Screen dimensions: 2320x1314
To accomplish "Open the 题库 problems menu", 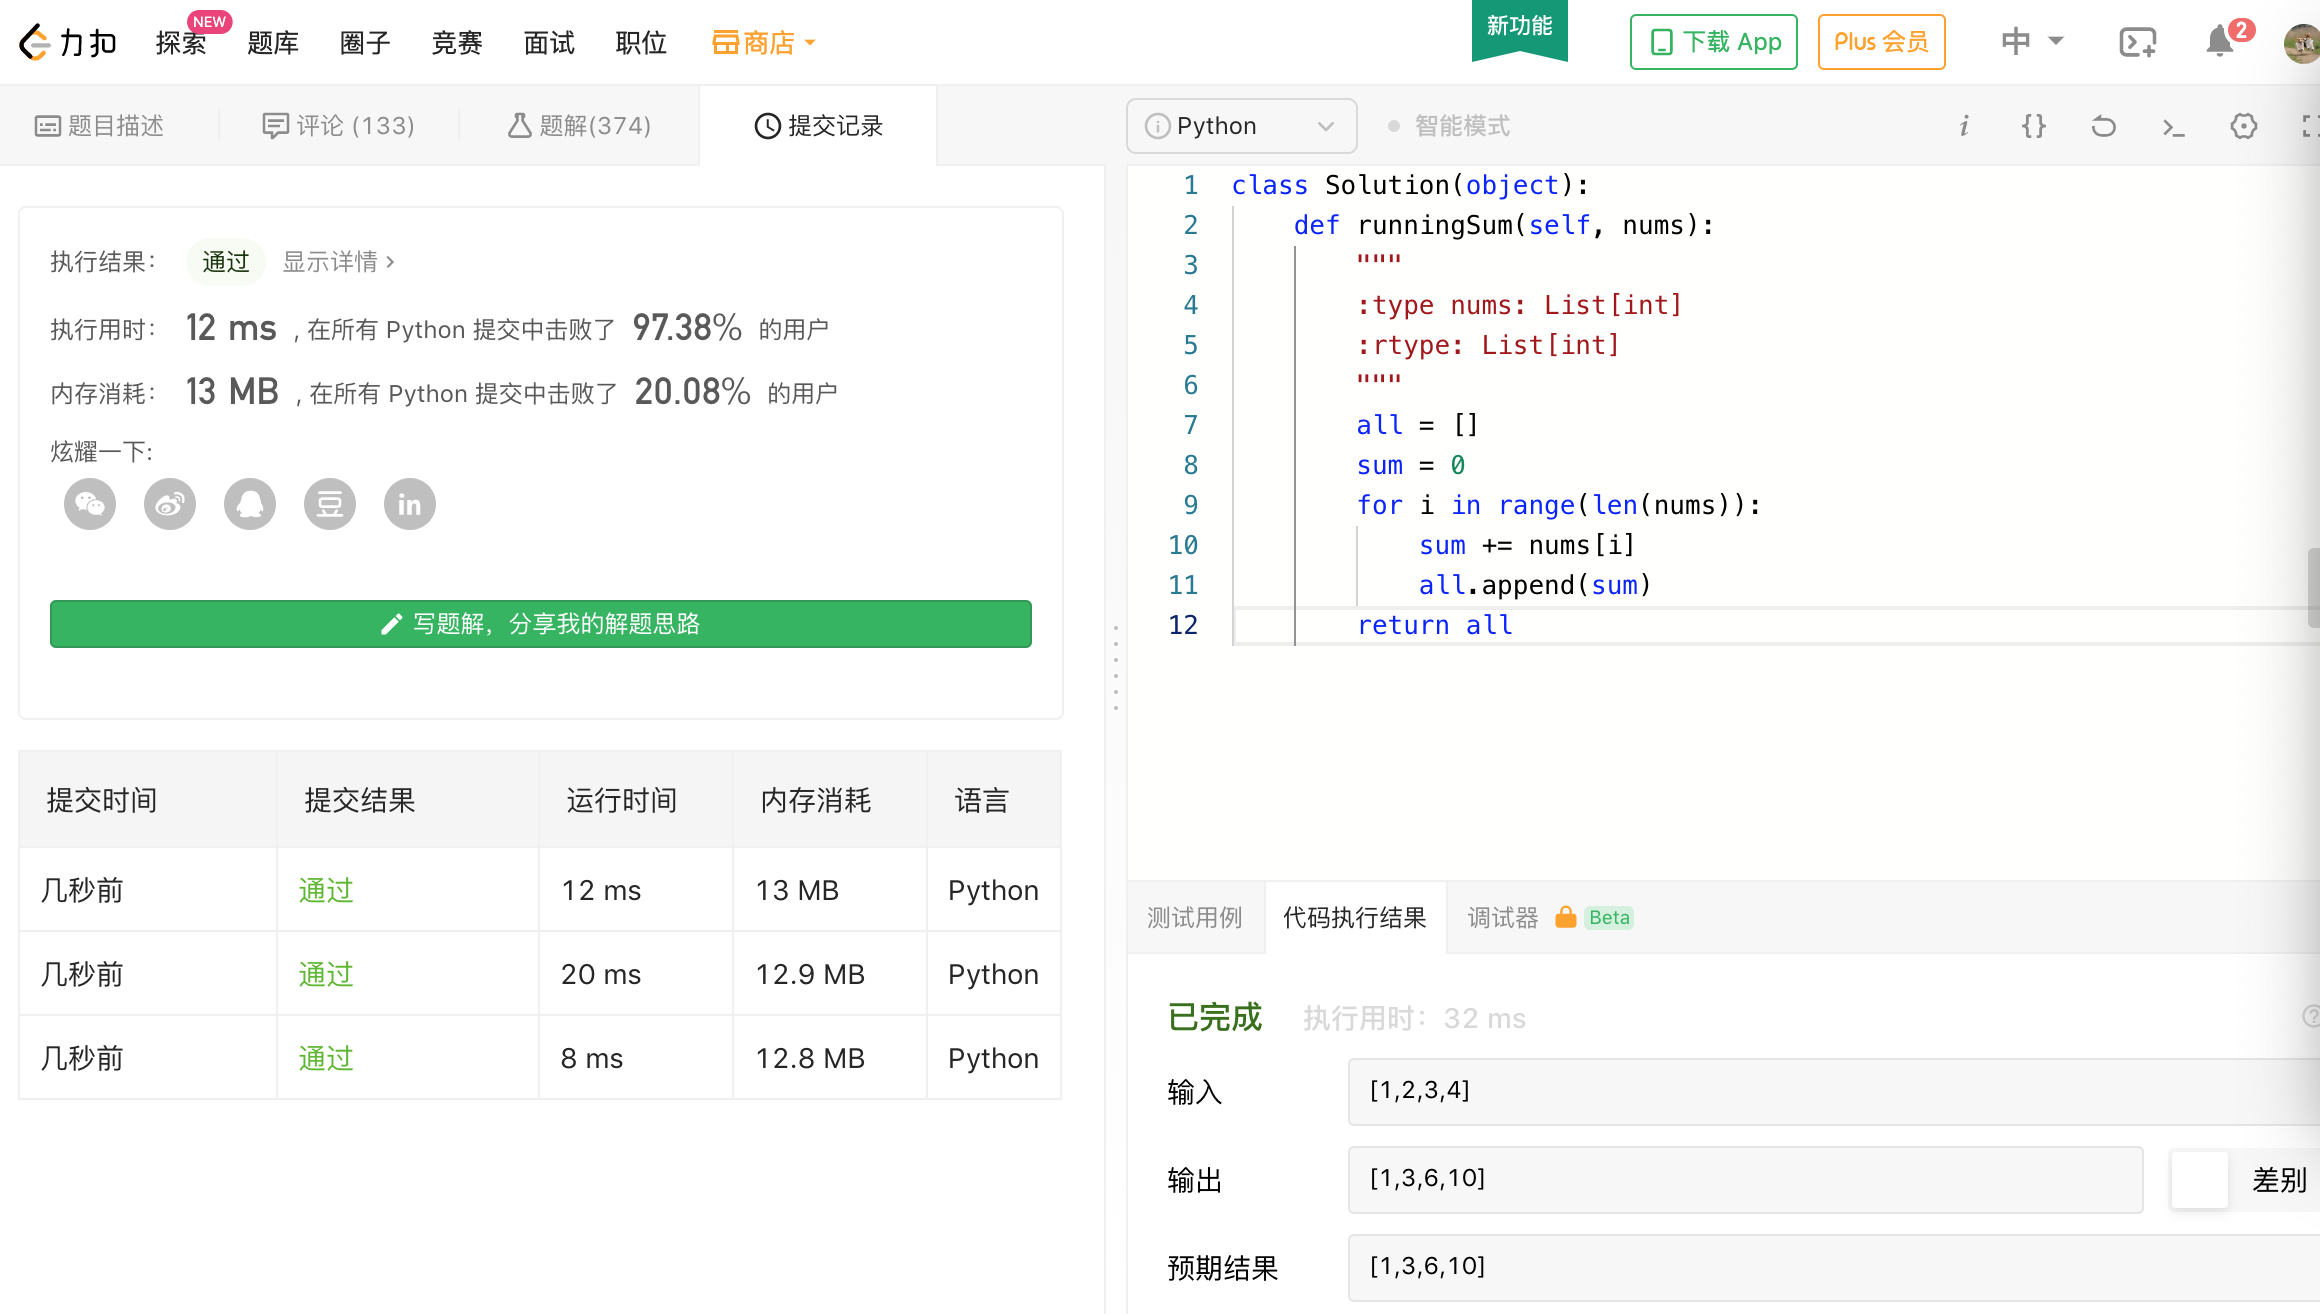I will pos(273,42).
